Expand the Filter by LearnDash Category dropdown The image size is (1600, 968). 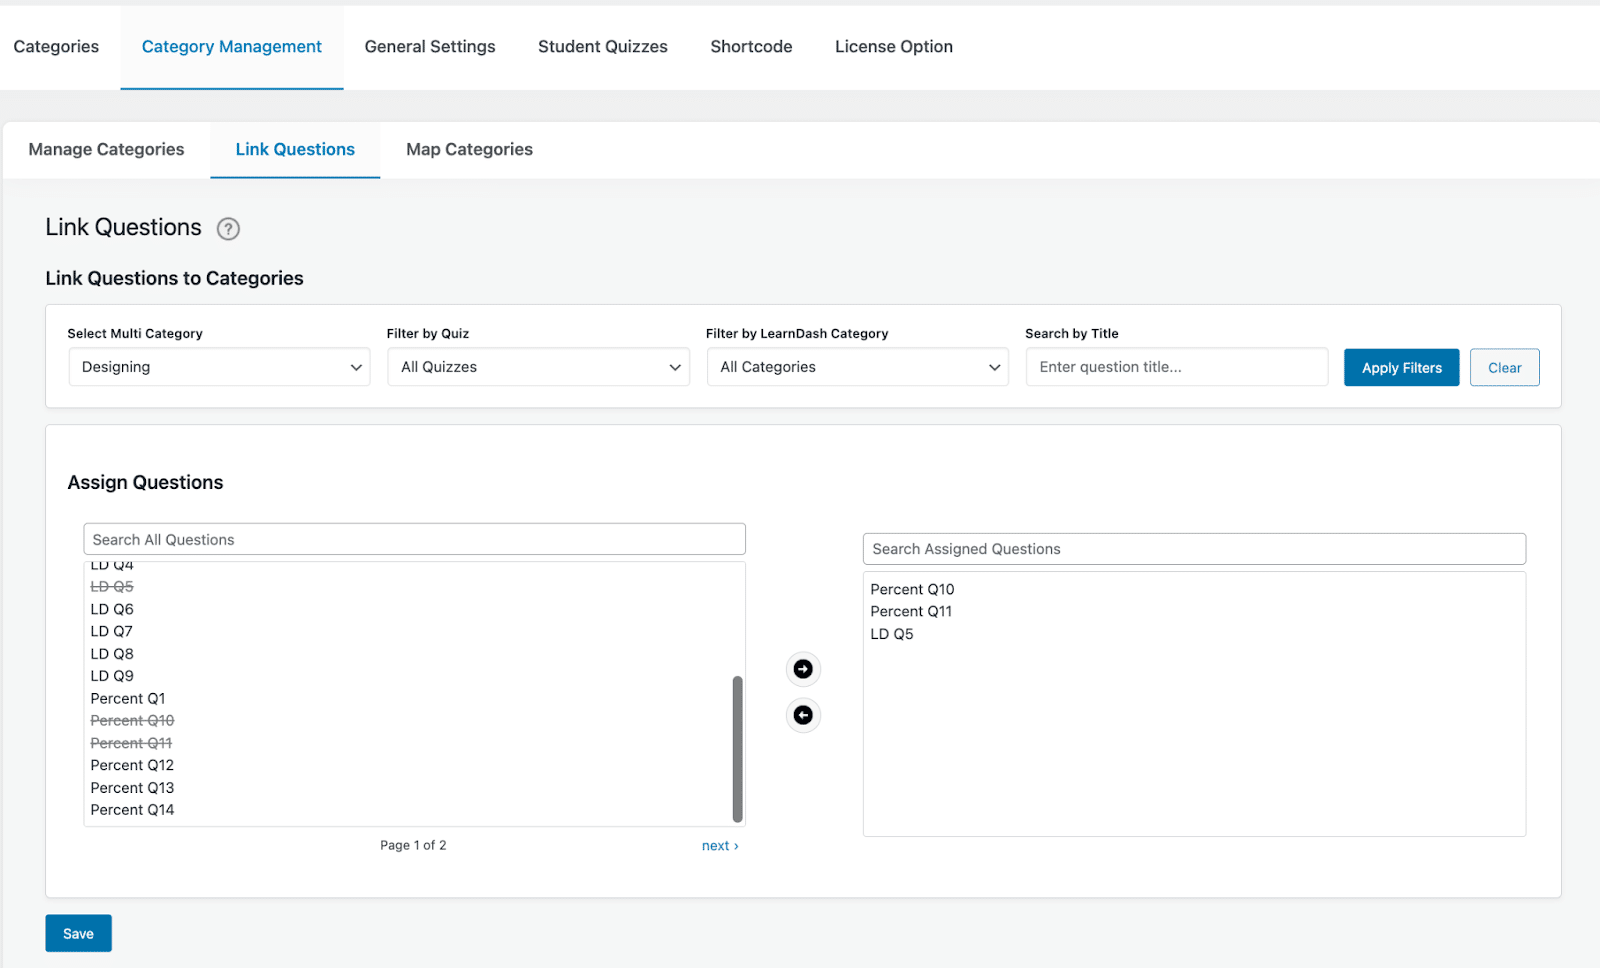click(857, 367)
